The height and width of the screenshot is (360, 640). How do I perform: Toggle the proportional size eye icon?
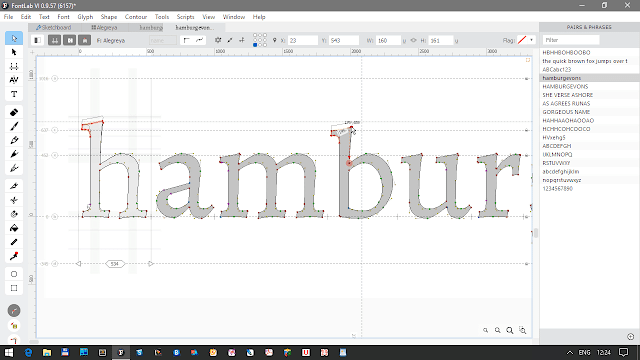pos(413,40)
